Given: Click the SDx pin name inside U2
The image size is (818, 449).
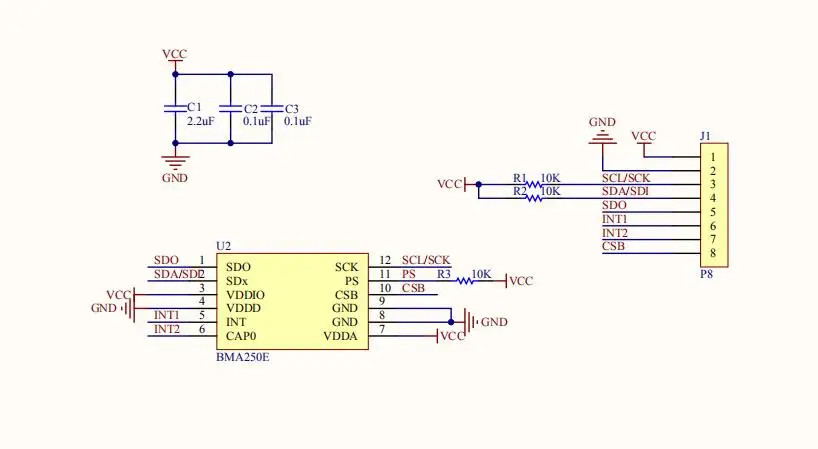Looking at the screenshot, I should 237,281.
